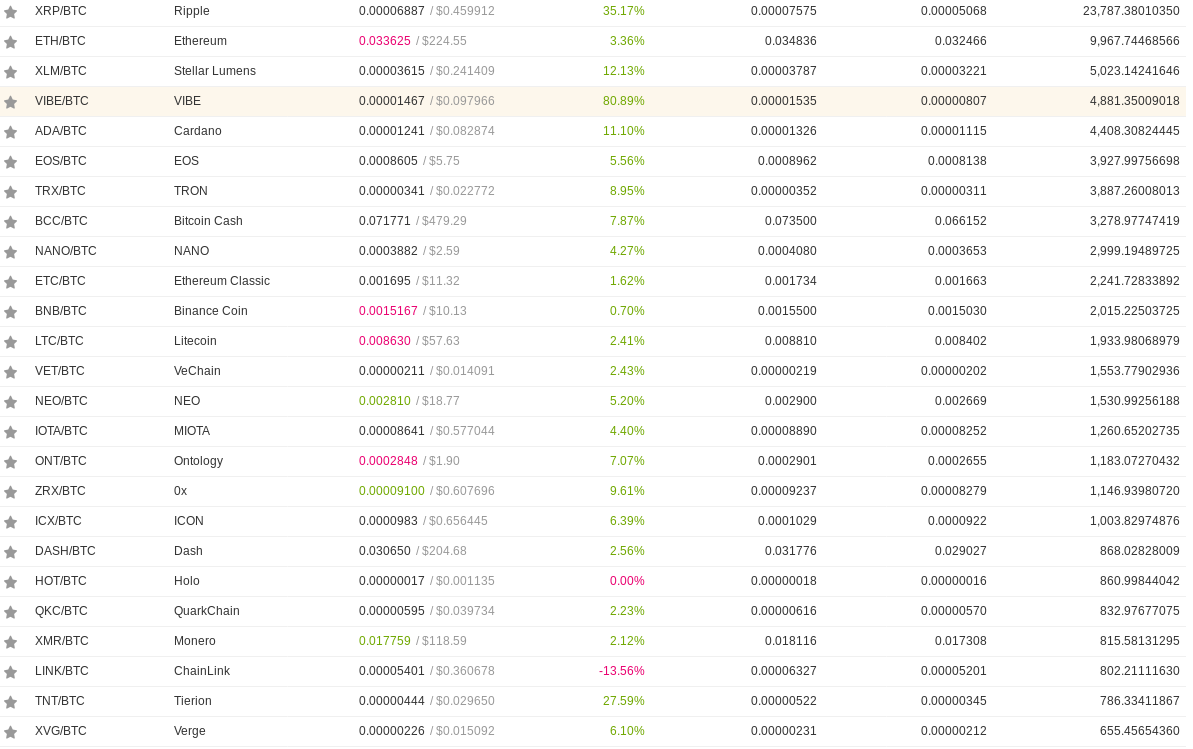Select 0x last price 0.00009100
This screenshot has height=749, width=1193.
392,491
